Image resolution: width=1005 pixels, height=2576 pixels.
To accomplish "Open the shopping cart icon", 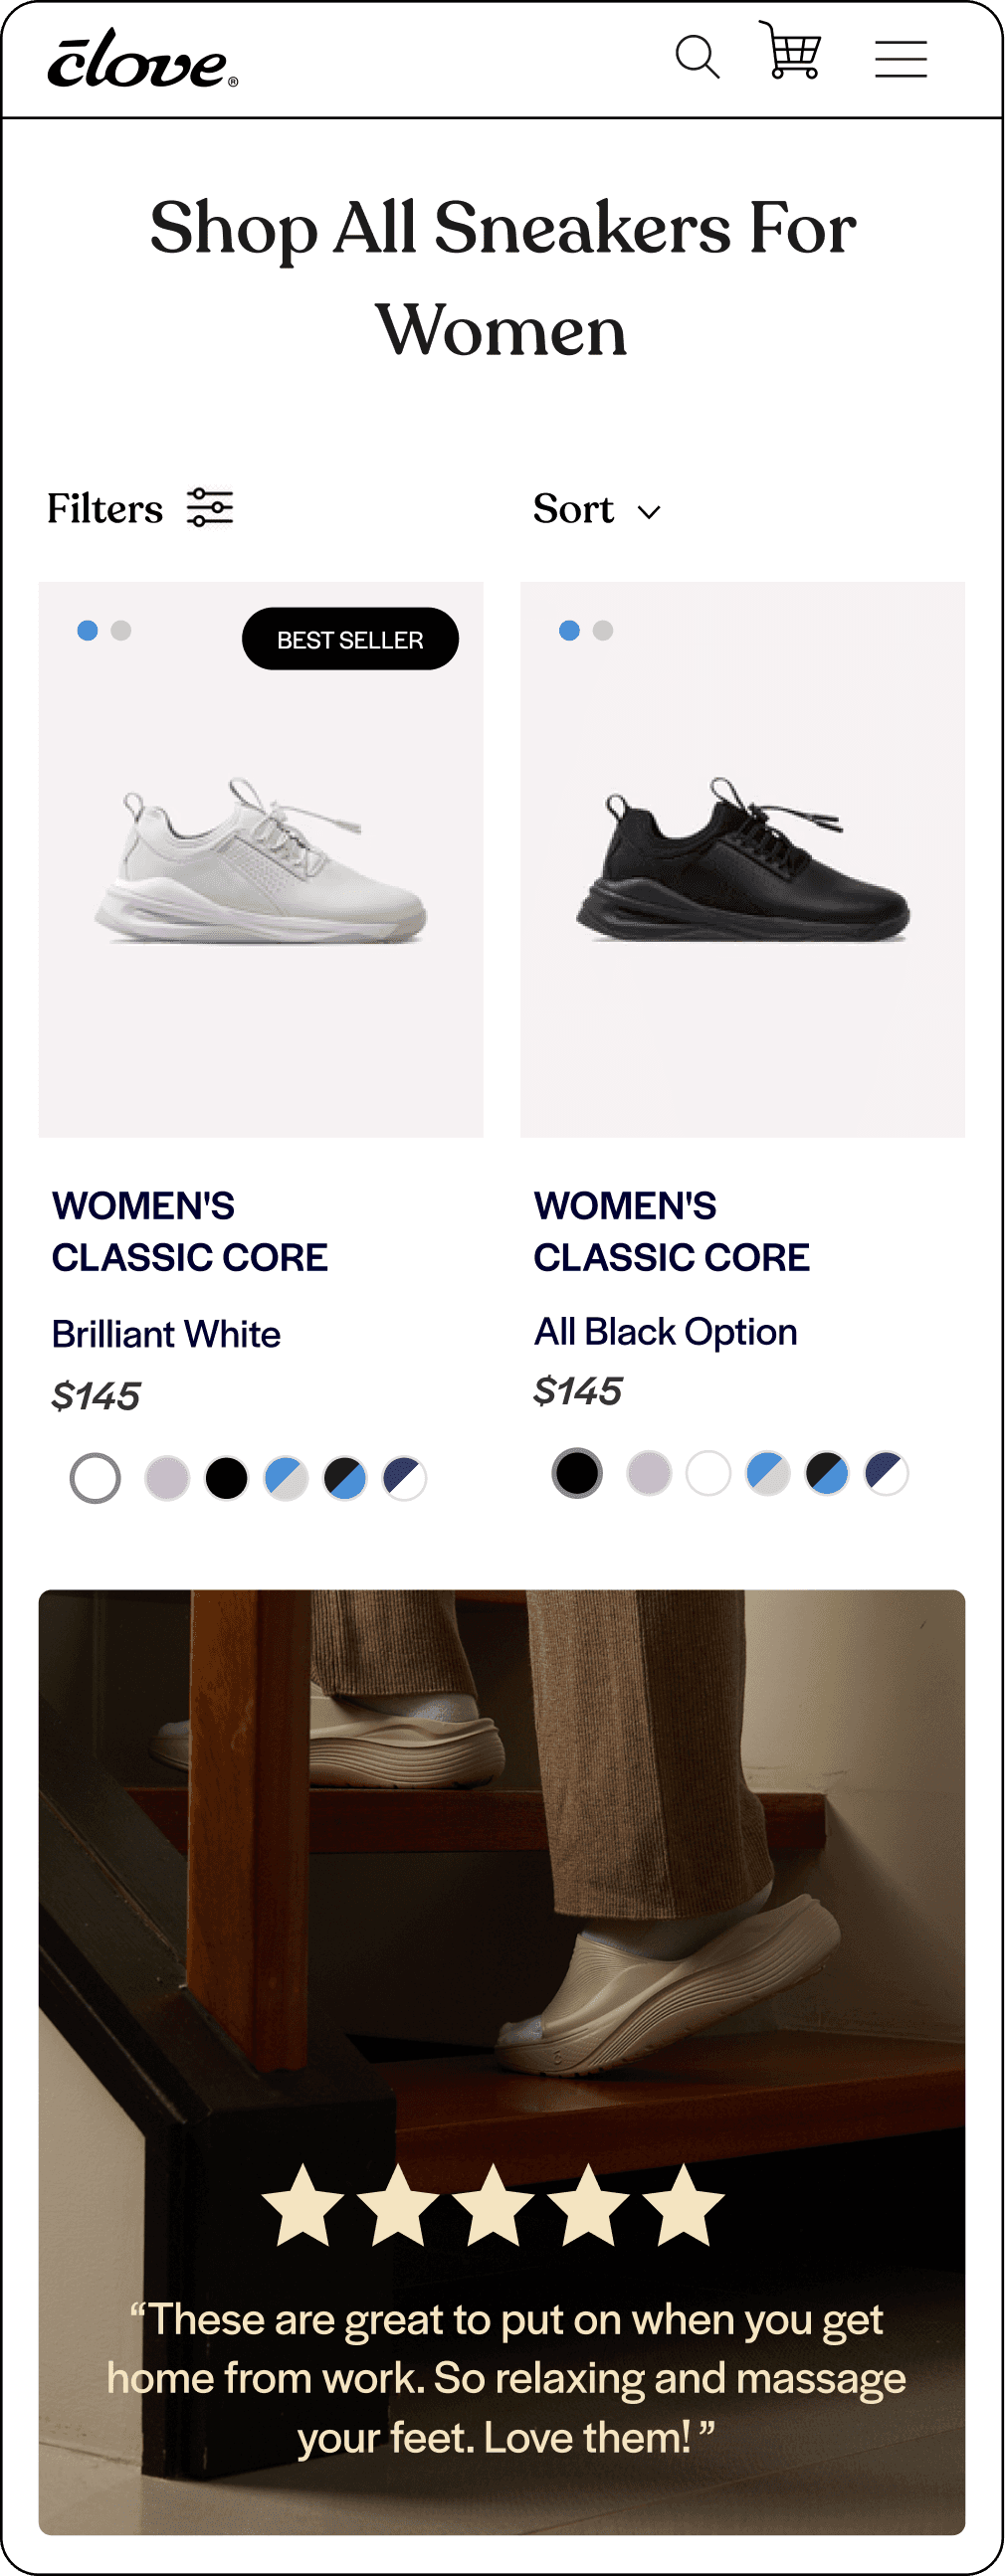I will [x=791, y=50].
